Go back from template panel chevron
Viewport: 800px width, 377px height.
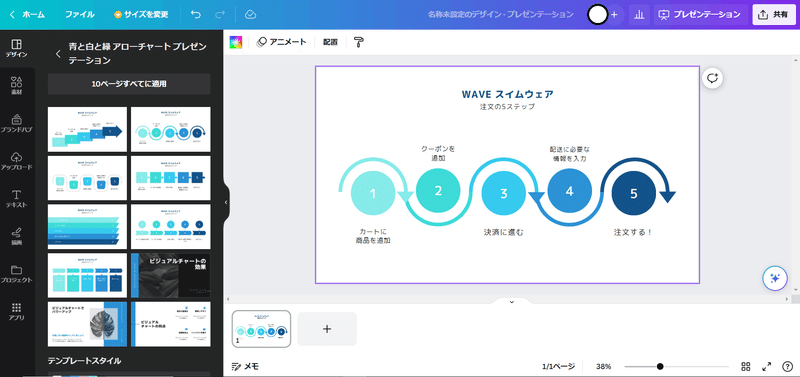pyautogui.click(x=58, y=54)
